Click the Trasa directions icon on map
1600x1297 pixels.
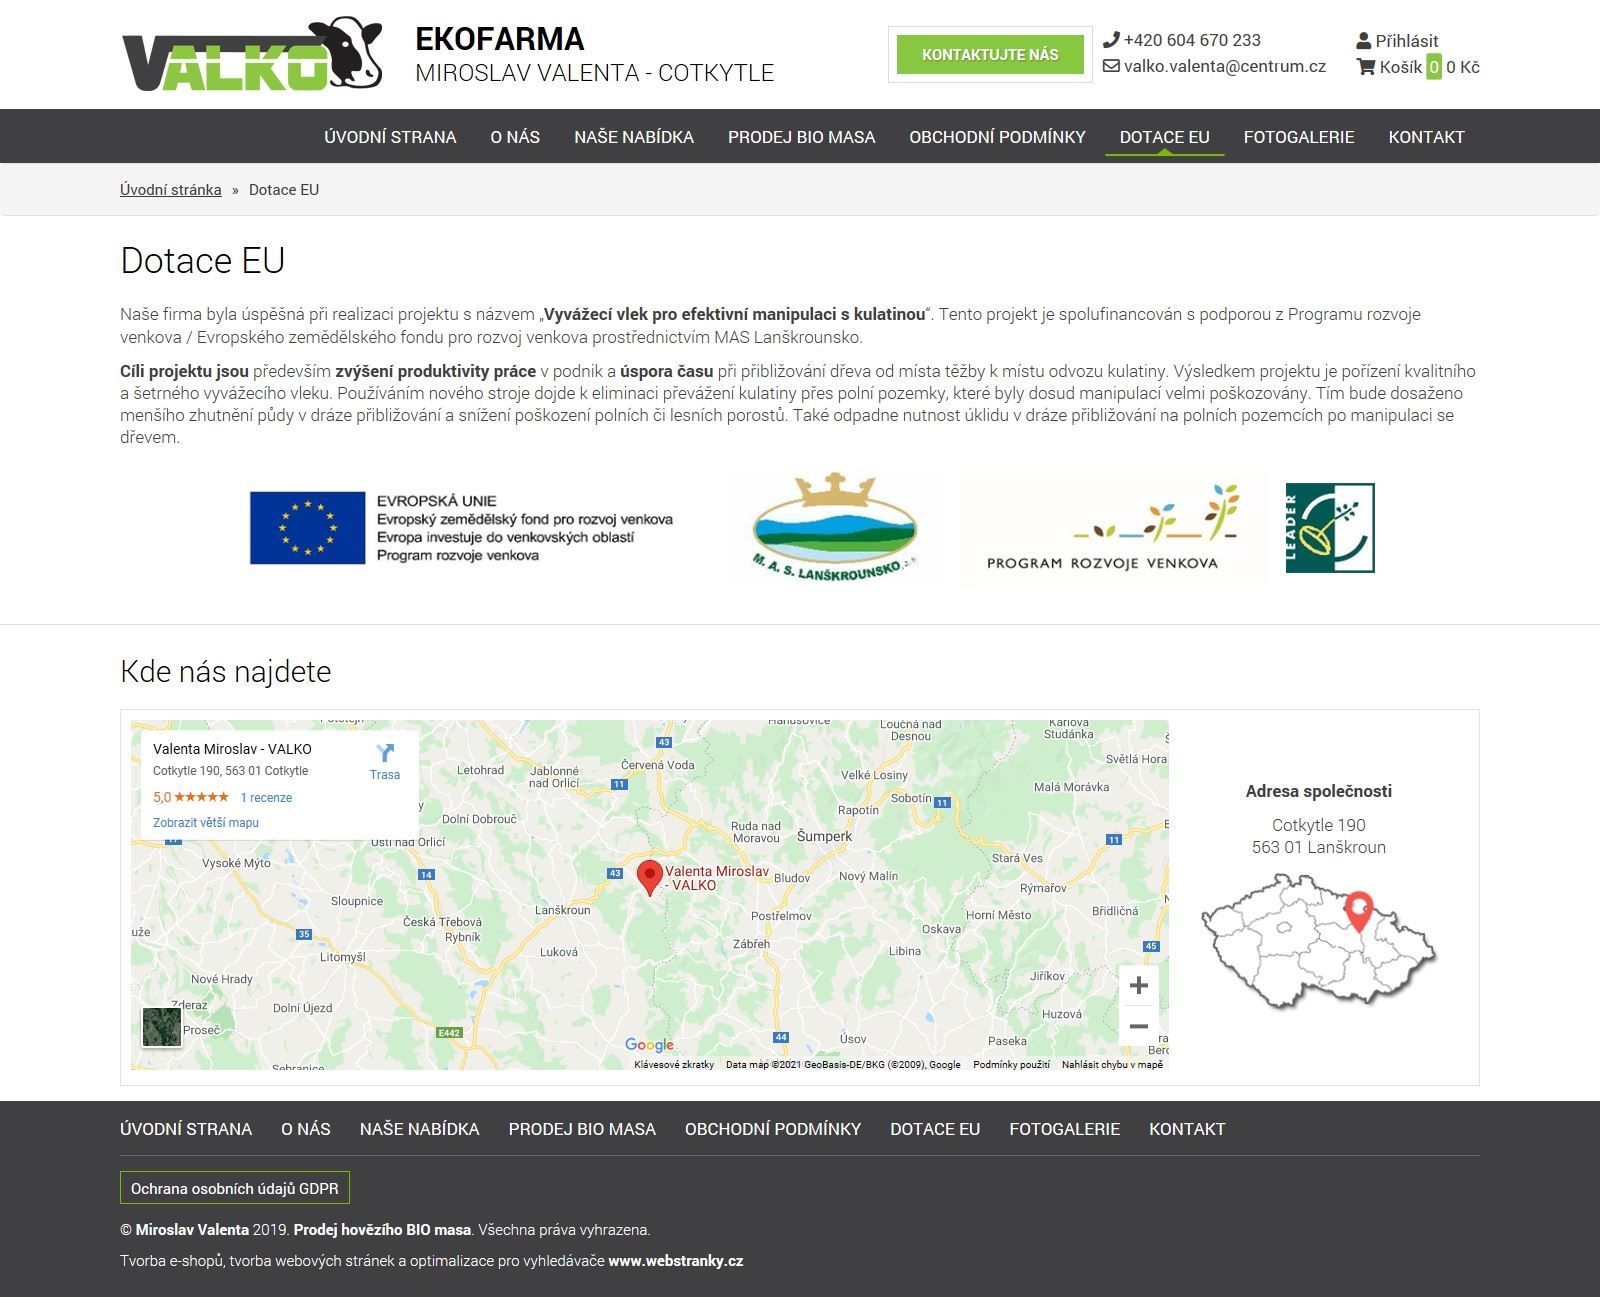[384, 753]
